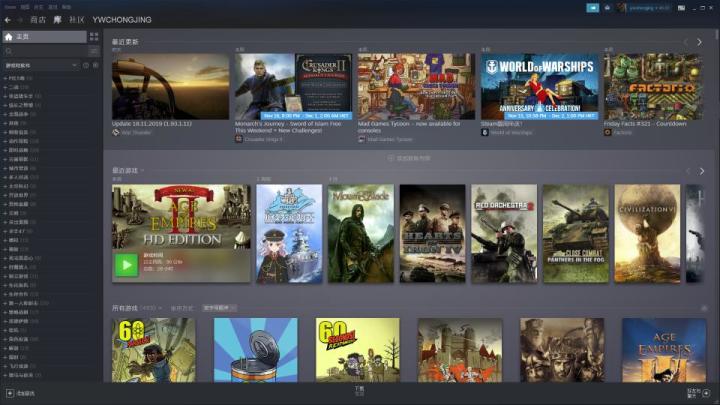Click the library search field

point(45,51)
